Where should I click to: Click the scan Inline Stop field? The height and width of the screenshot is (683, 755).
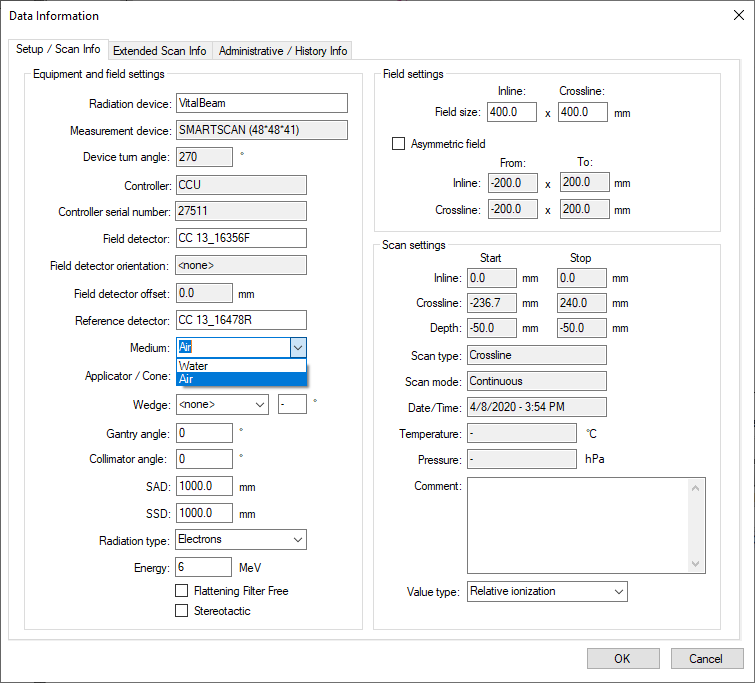click(x=582, y=278)
